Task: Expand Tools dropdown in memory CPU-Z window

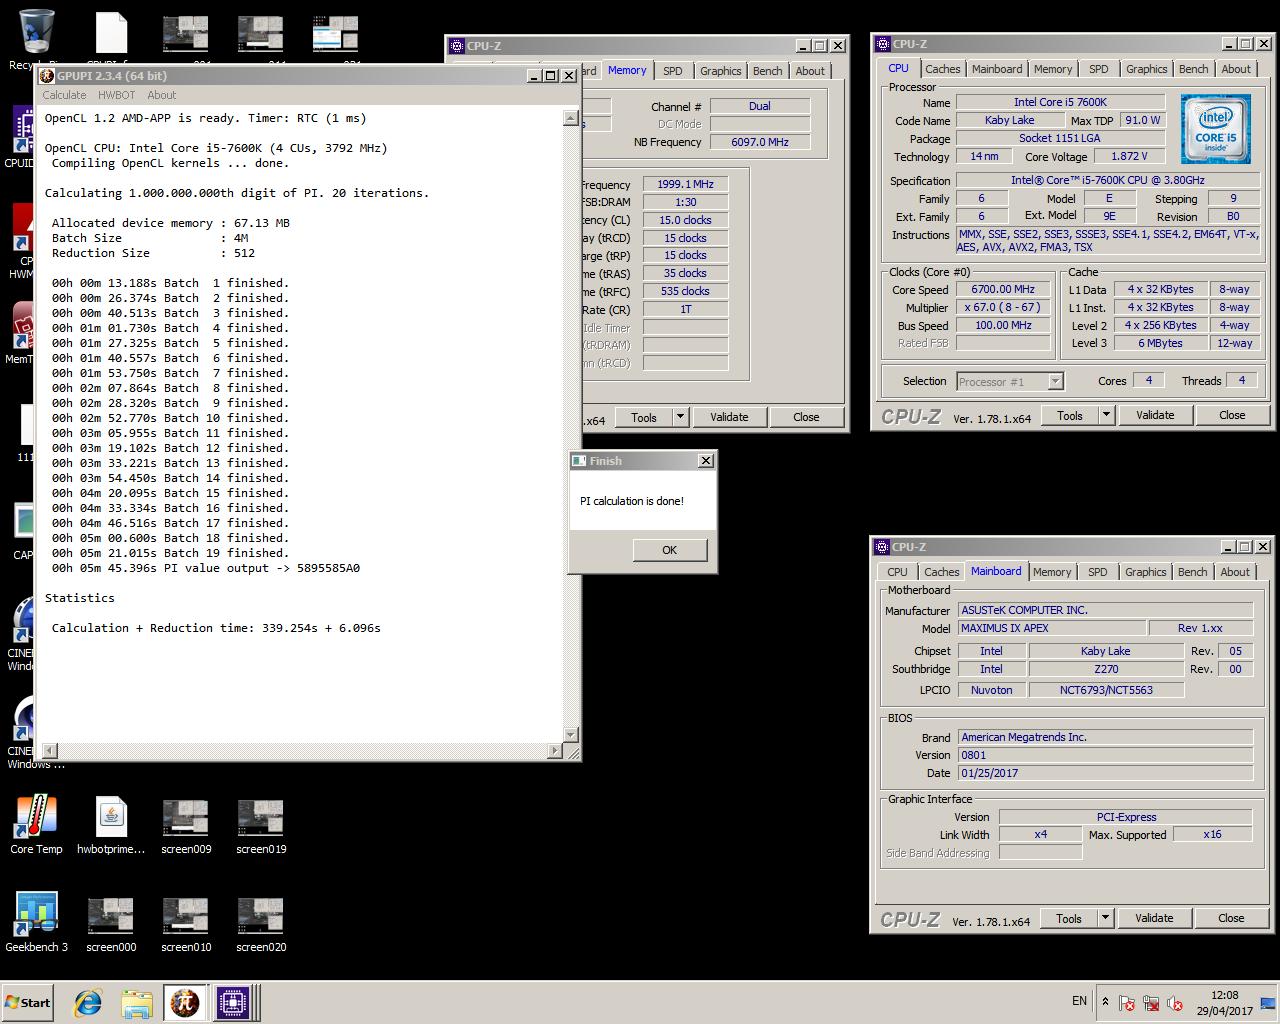Action: 681,417
